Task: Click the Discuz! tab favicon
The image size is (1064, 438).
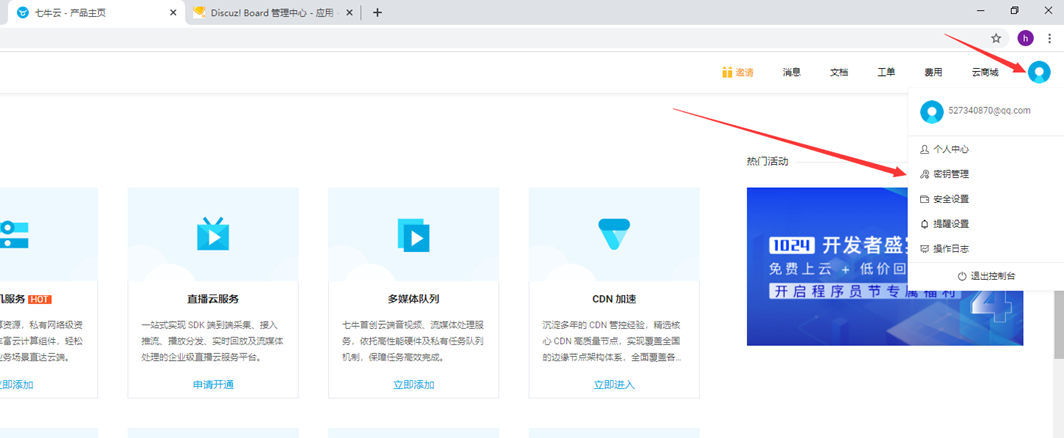Action: click(200, 12)
